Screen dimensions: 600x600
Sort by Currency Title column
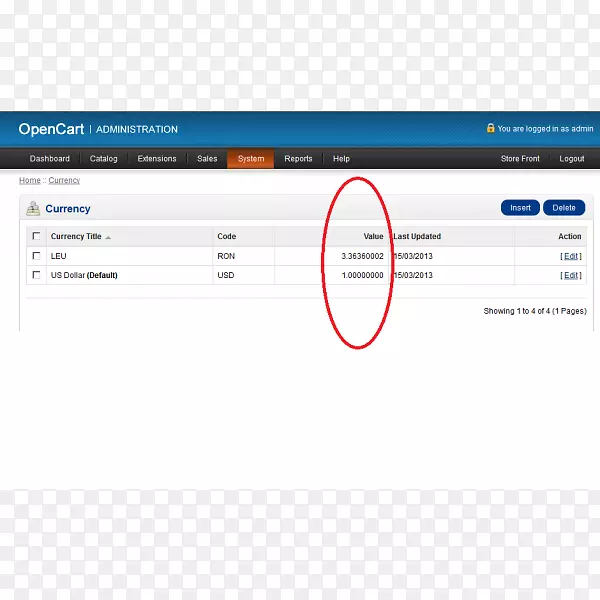[76, 236]
